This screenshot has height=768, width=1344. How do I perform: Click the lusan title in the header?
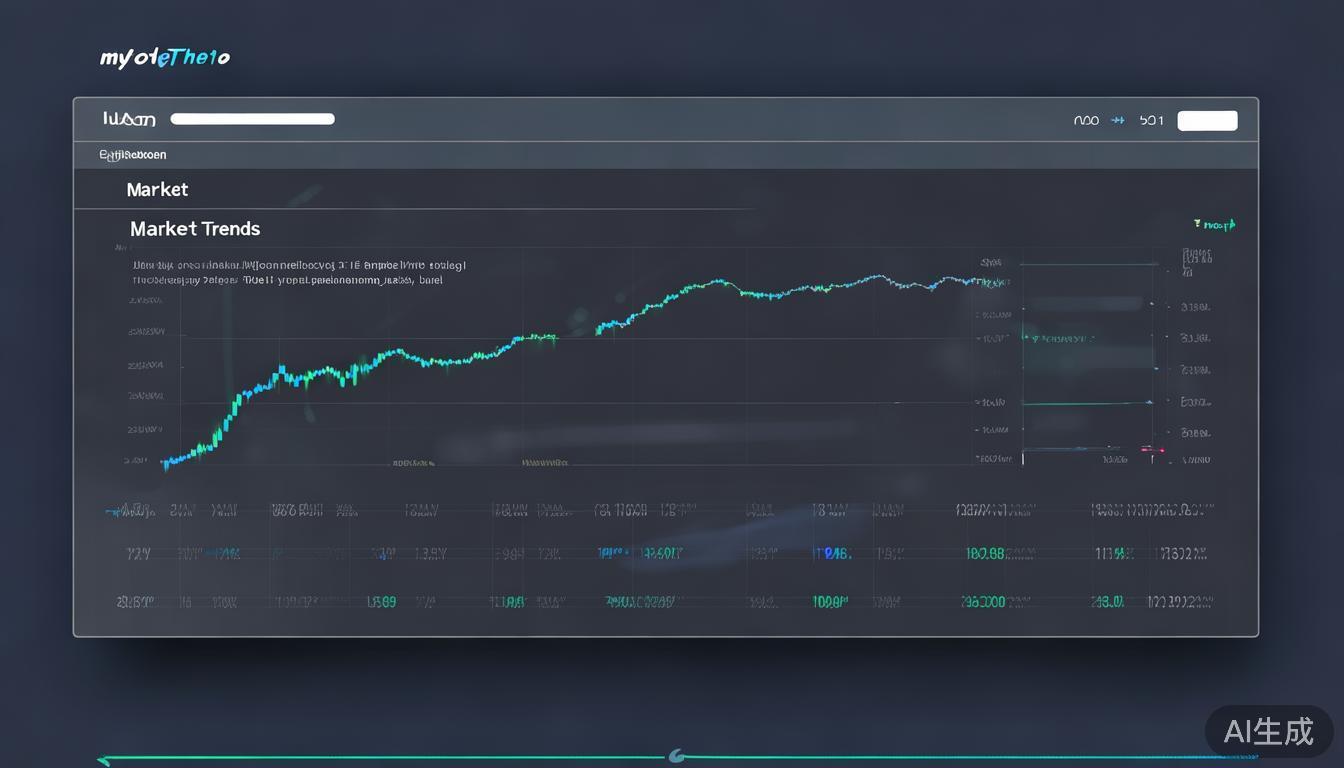[x=129, y=120]
